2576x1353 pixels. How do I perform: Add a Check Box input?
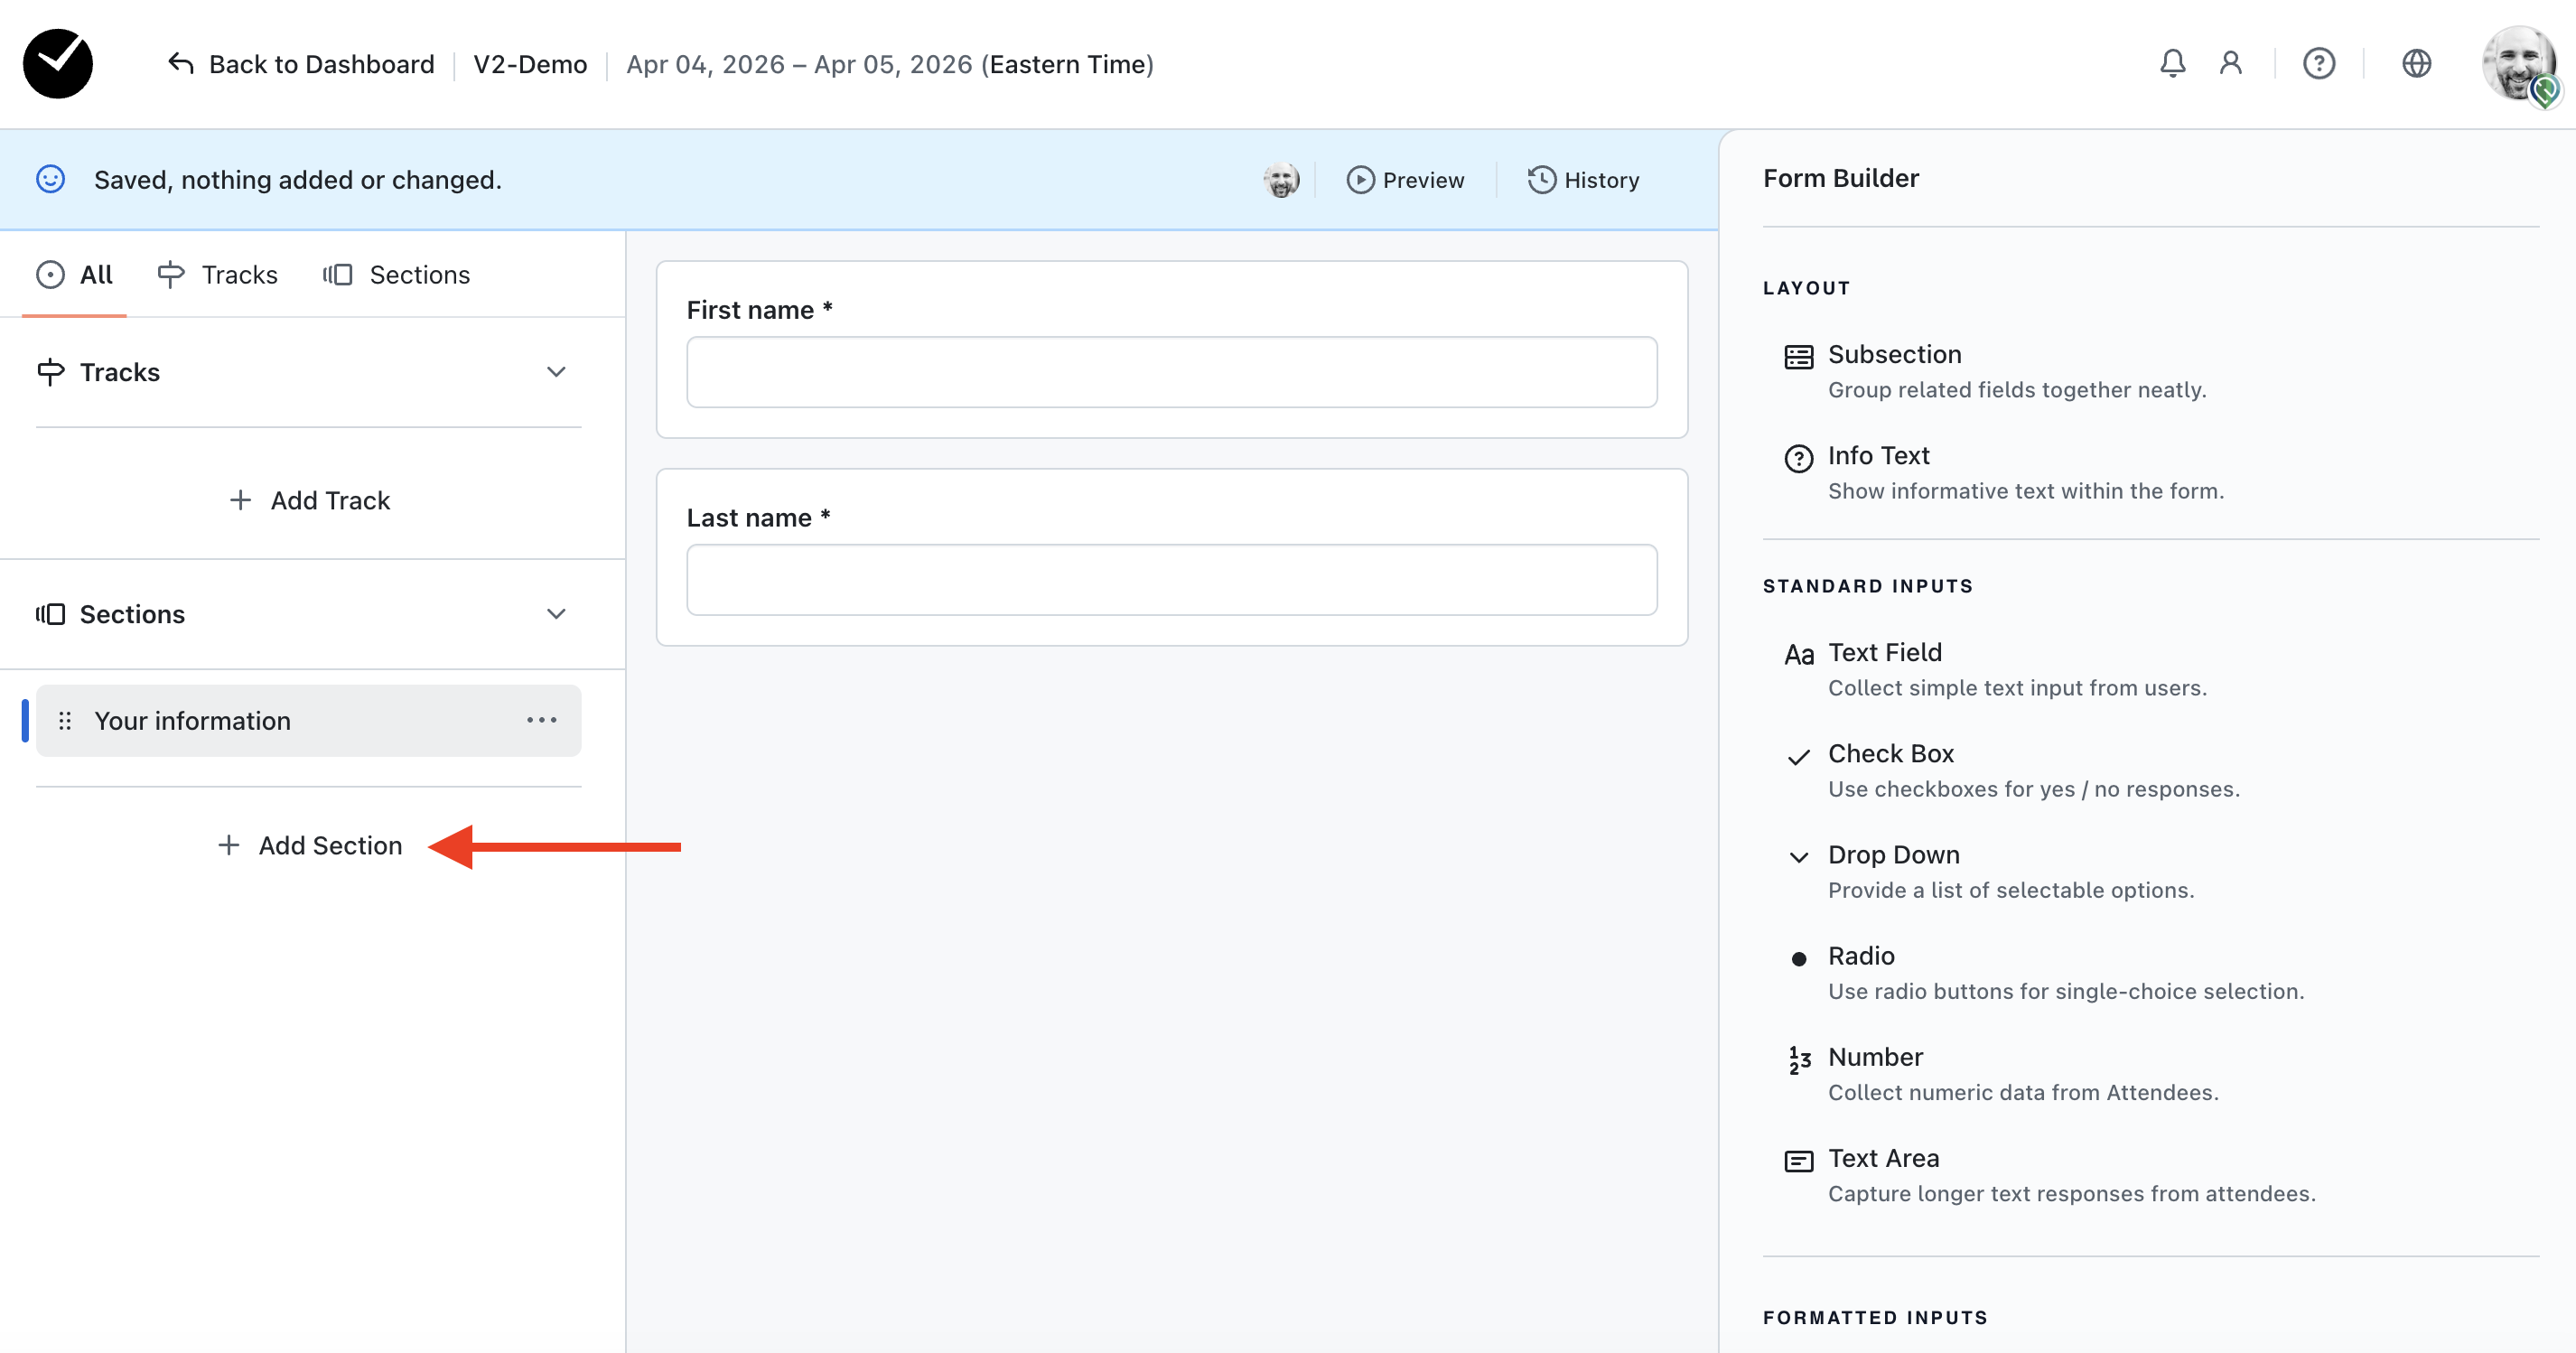click(x=1890, y=754)
